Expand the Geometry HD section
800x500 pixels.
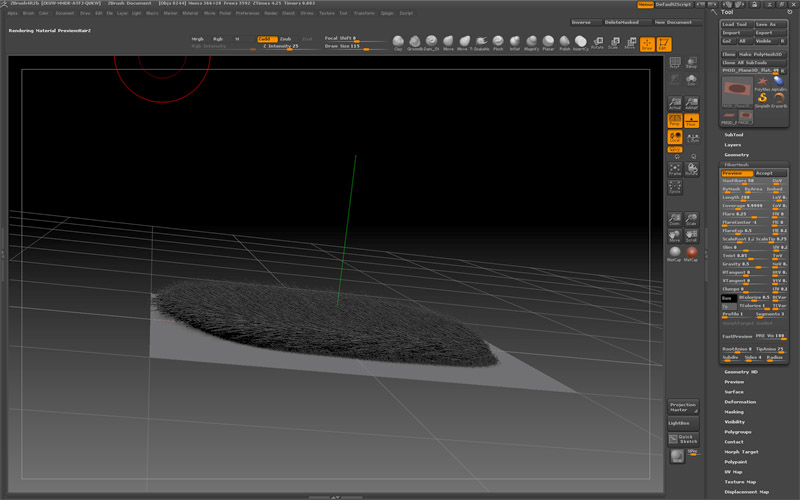[741, 372]
